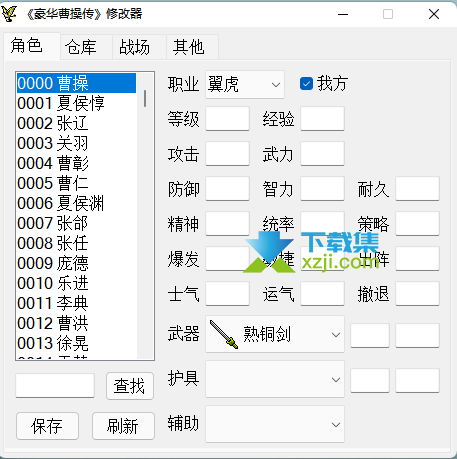The height and width of the screenshot is (459, 457).
Task: Open the 其他 tab
Action: 192,47
